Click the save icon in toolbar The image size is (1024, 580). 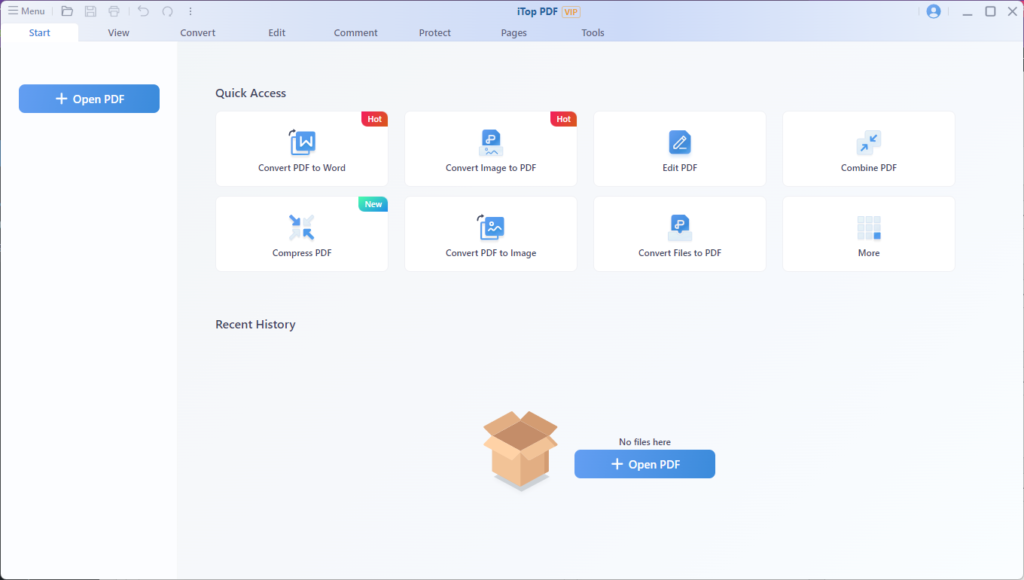[x=90, y=11]
